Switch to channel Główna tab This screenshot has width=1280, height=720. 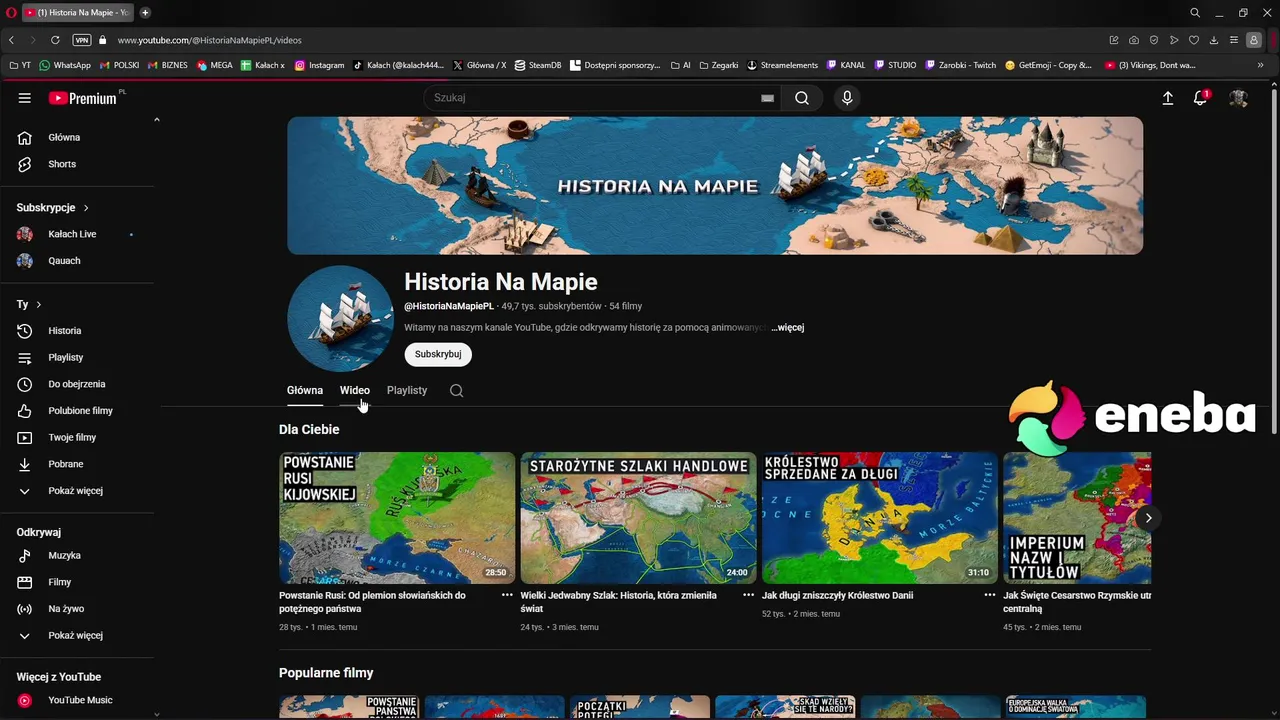point(305,391)
